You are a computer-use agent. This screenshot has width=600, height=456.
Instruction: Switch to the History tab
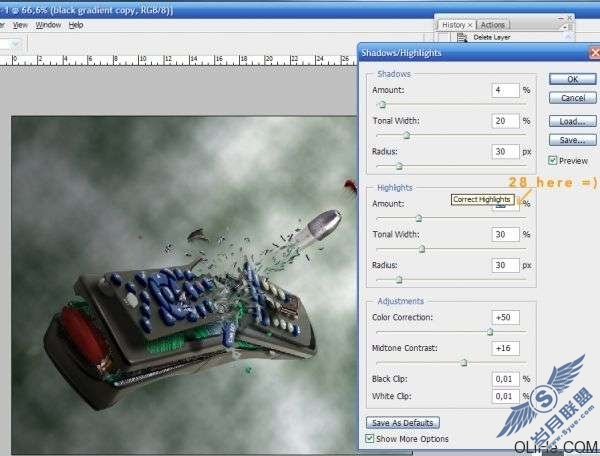tap(456, 25)
